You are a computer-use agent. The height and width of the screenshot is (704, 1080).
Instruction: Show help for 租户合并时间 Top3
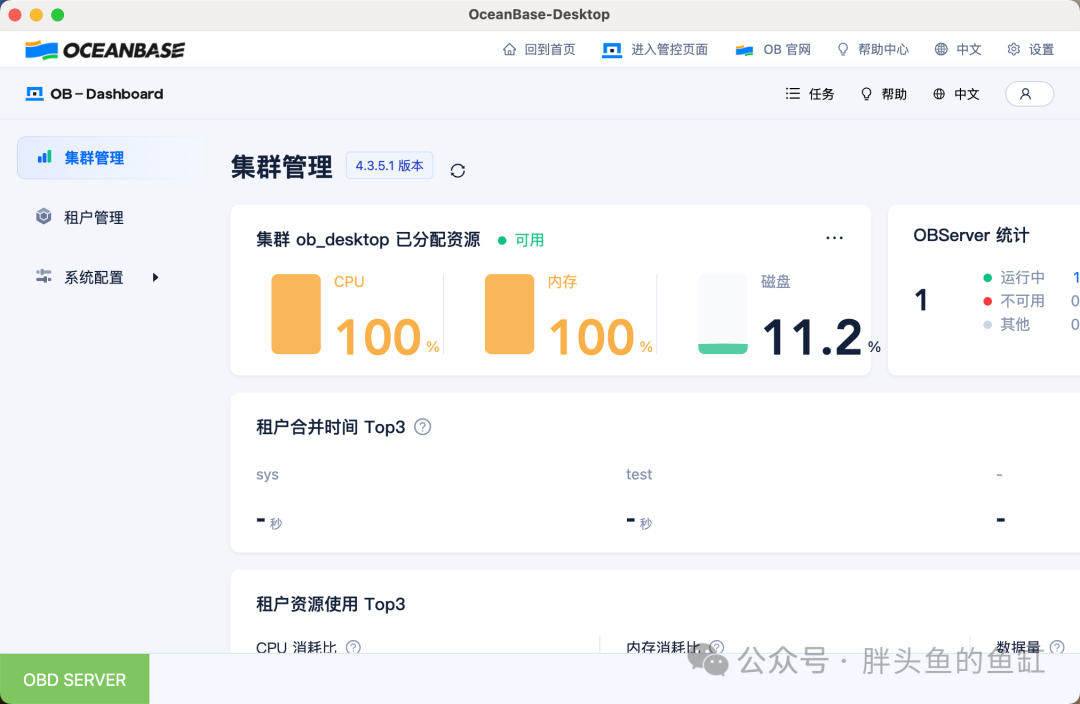(423, 427)
